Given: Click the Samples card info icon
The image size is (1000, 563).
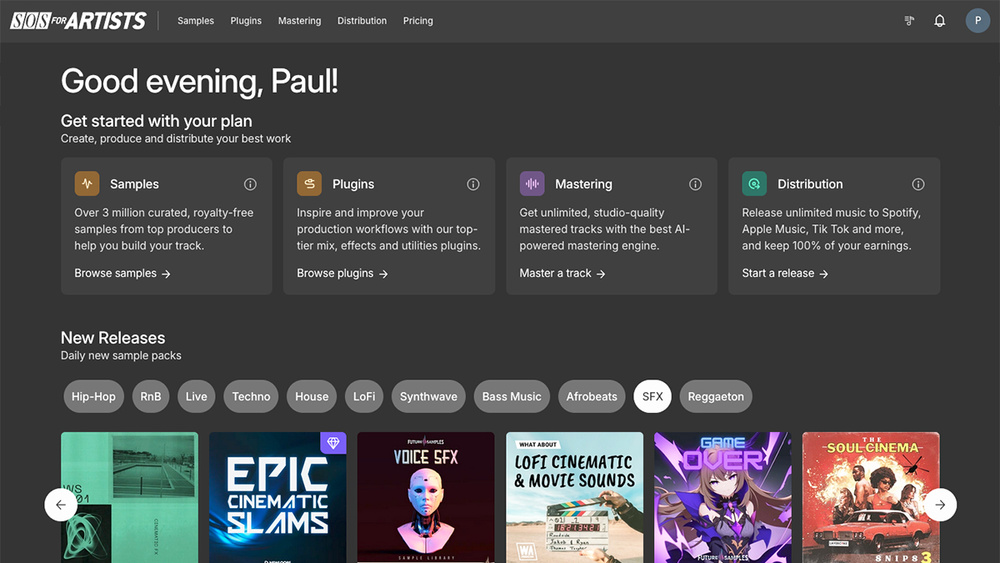Looking at the screenshot, I should (250, 184).
